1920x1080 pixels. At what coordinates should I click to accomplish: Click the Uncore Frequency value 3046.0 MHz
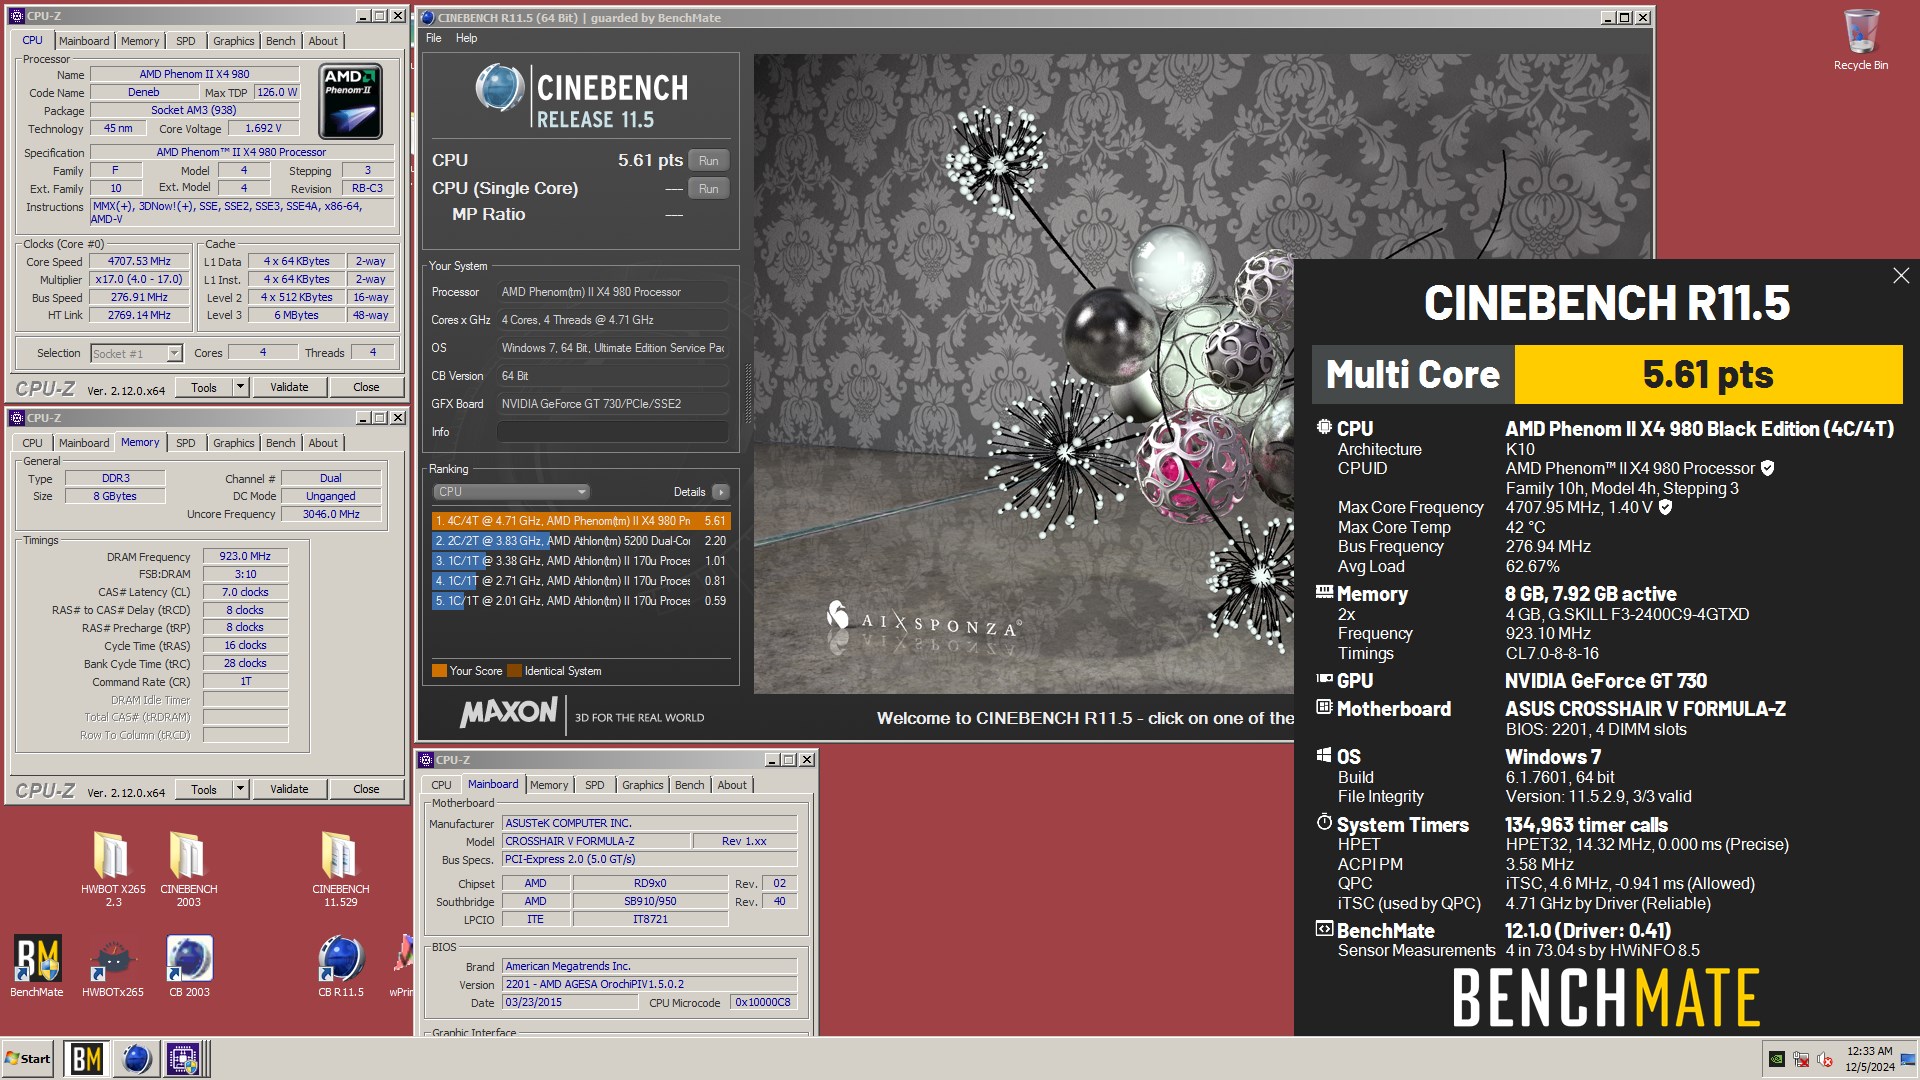(331, 514)
